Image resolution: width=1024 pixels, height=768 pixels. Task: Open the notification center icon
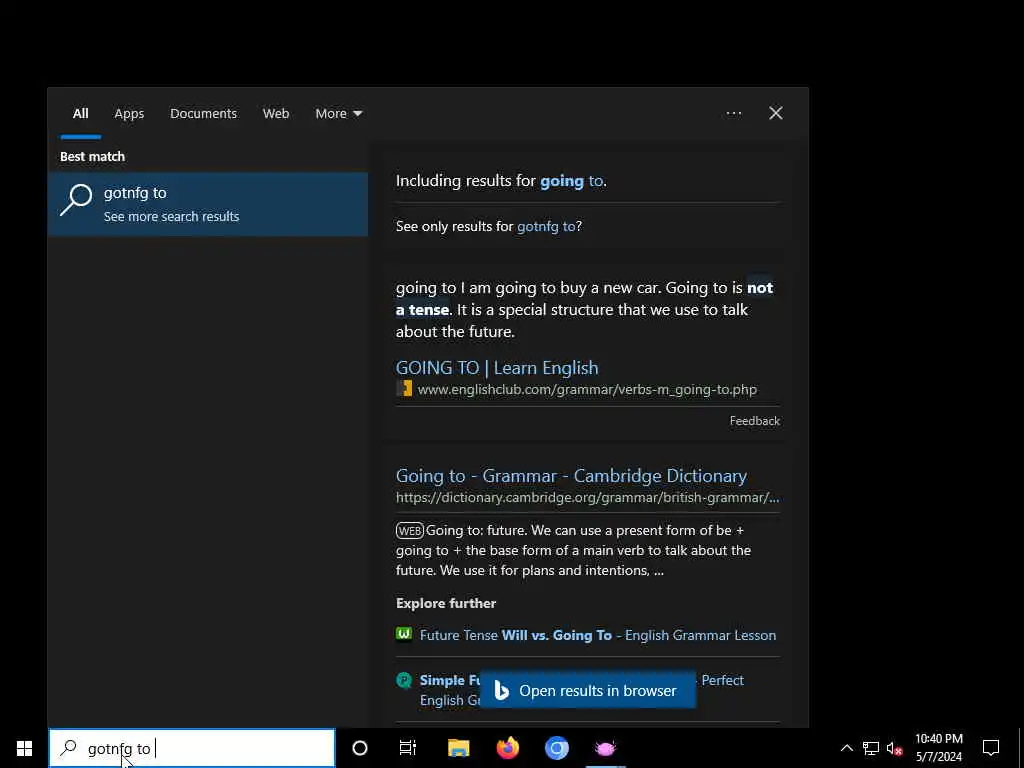(x=991, y=748)
